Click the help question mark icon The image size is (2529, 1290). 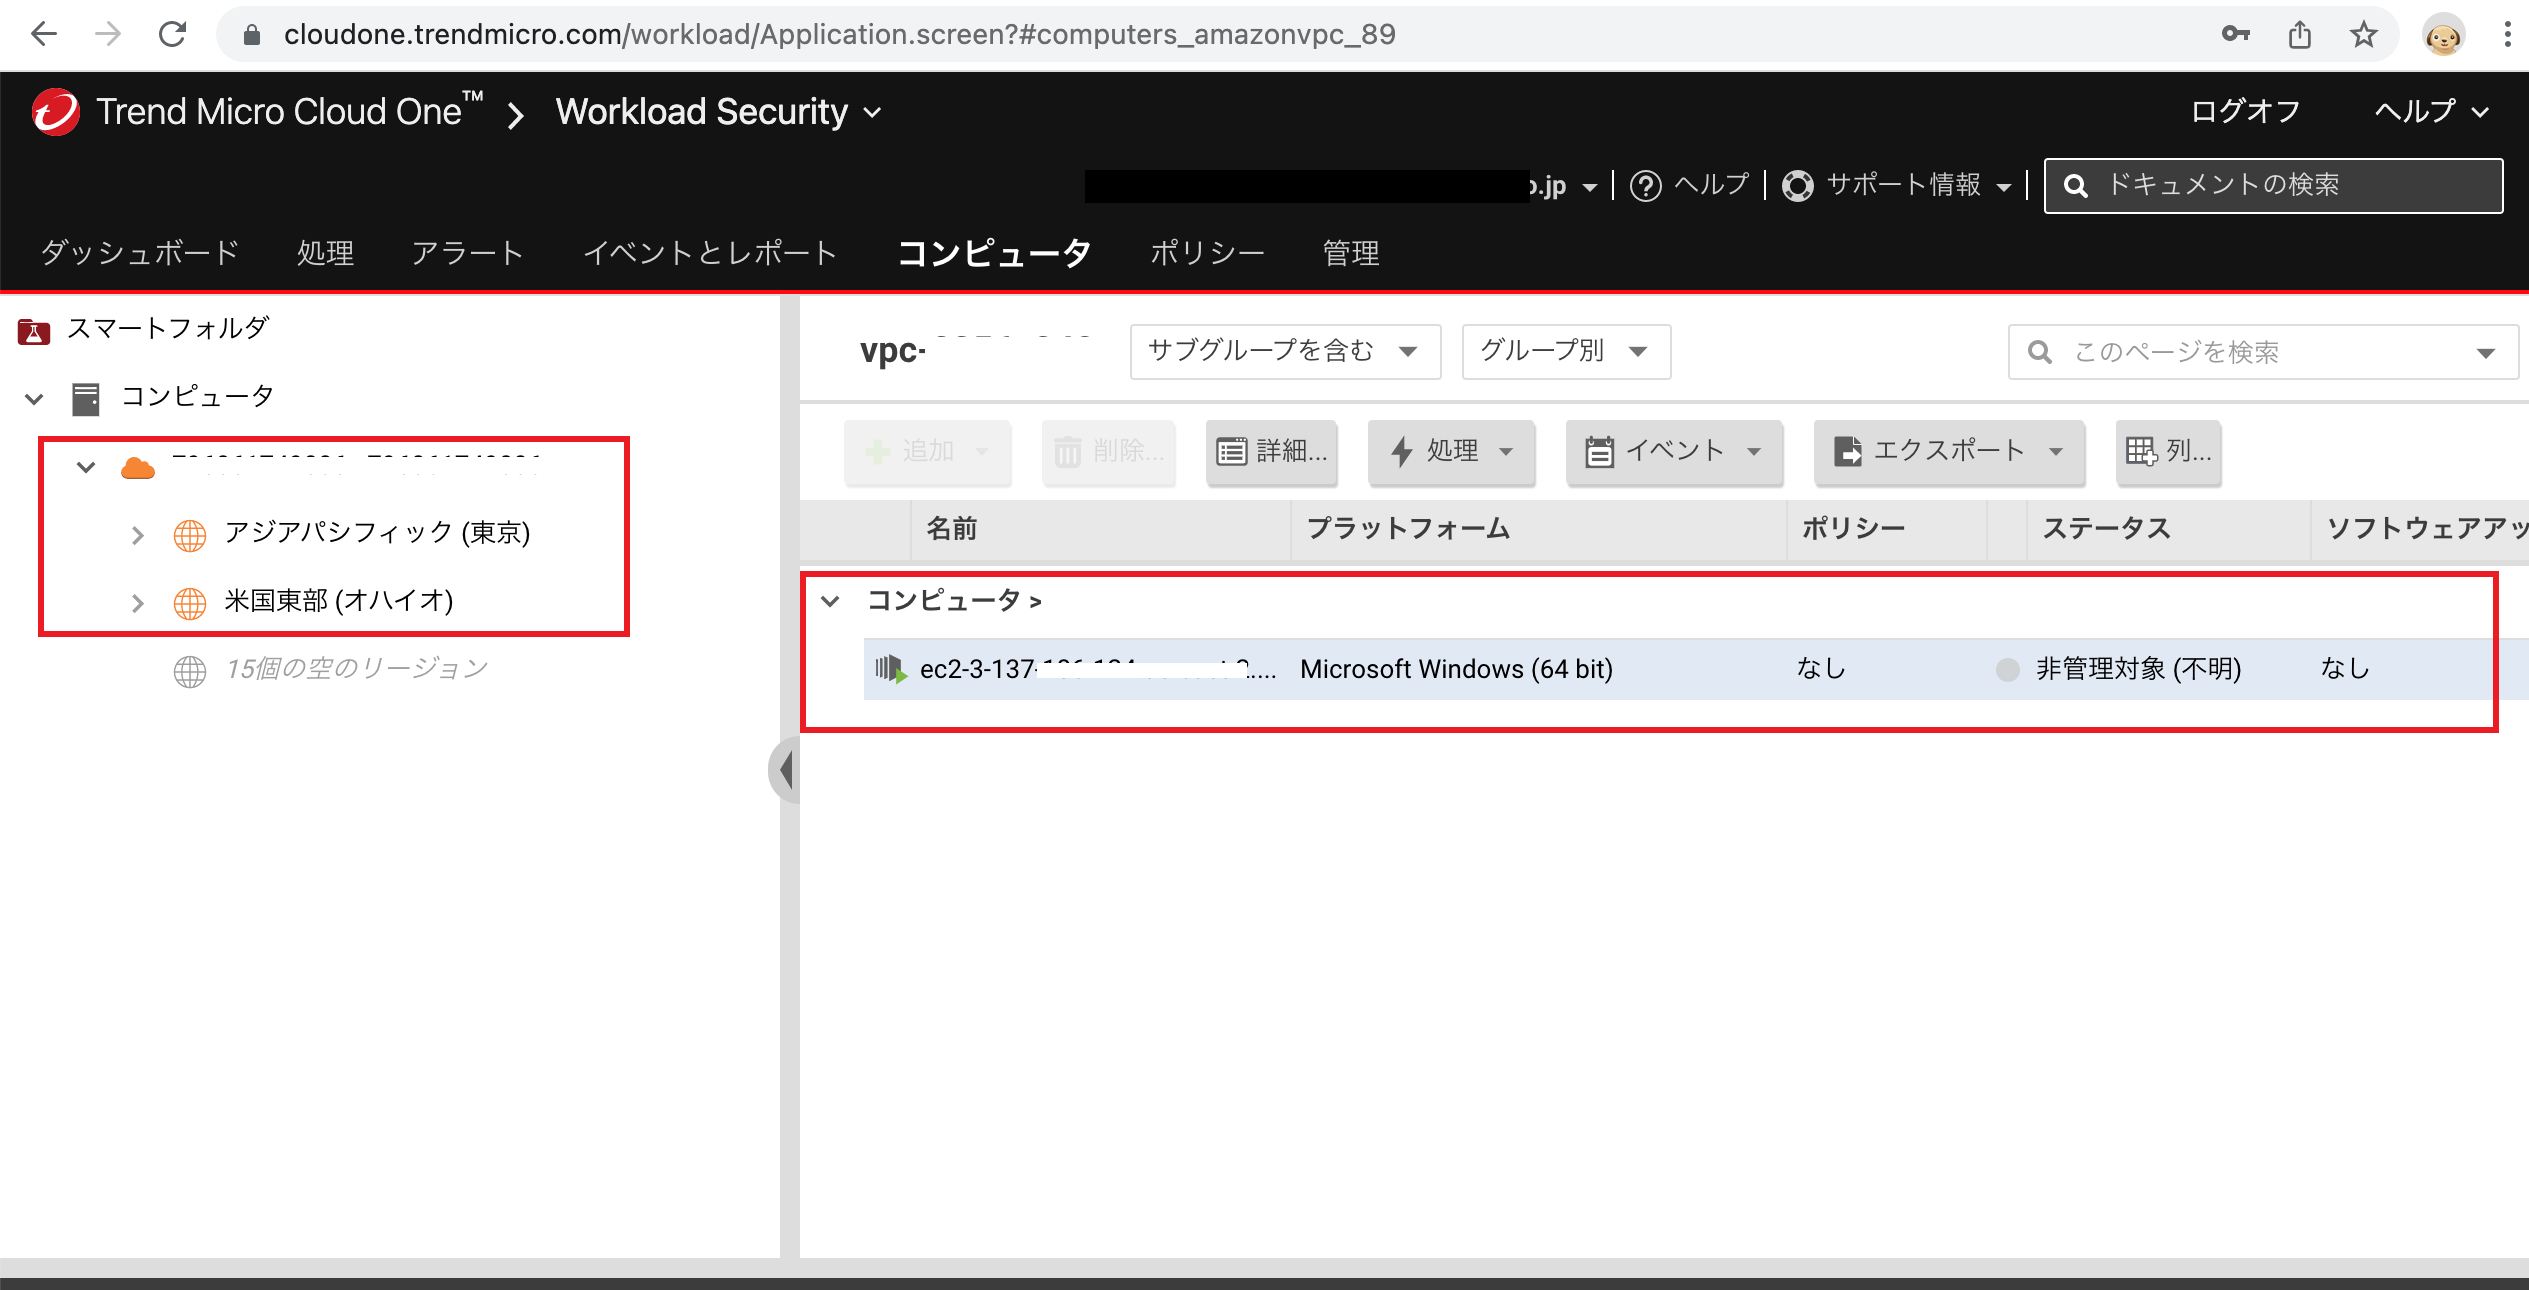tap(1645, 186)
